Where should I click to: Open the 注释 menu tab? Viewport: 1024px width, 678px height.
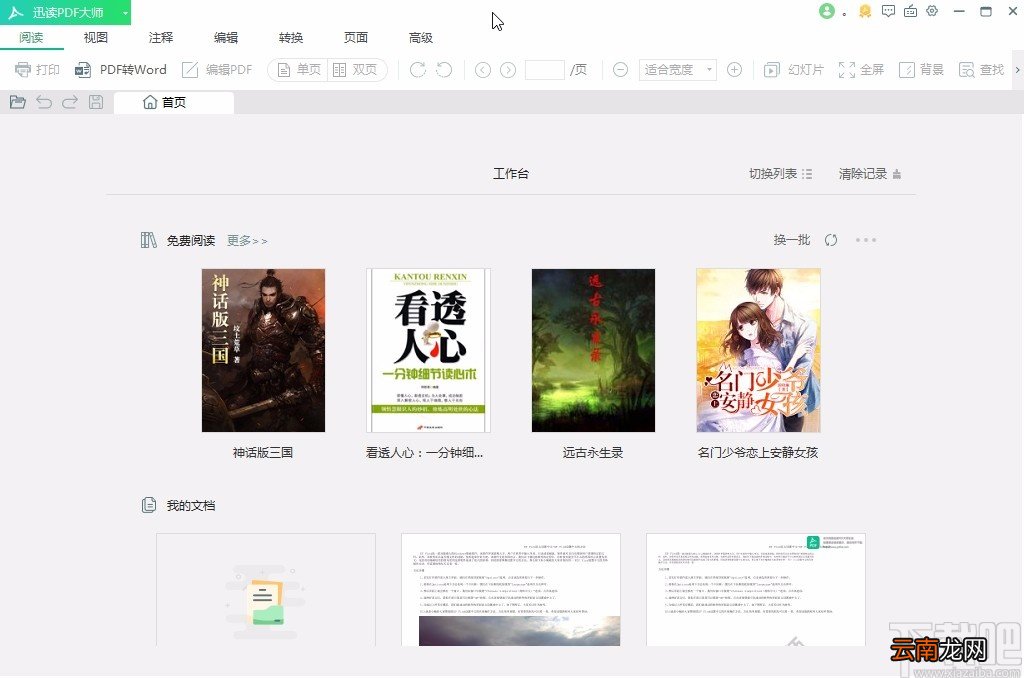pos(161,37)
